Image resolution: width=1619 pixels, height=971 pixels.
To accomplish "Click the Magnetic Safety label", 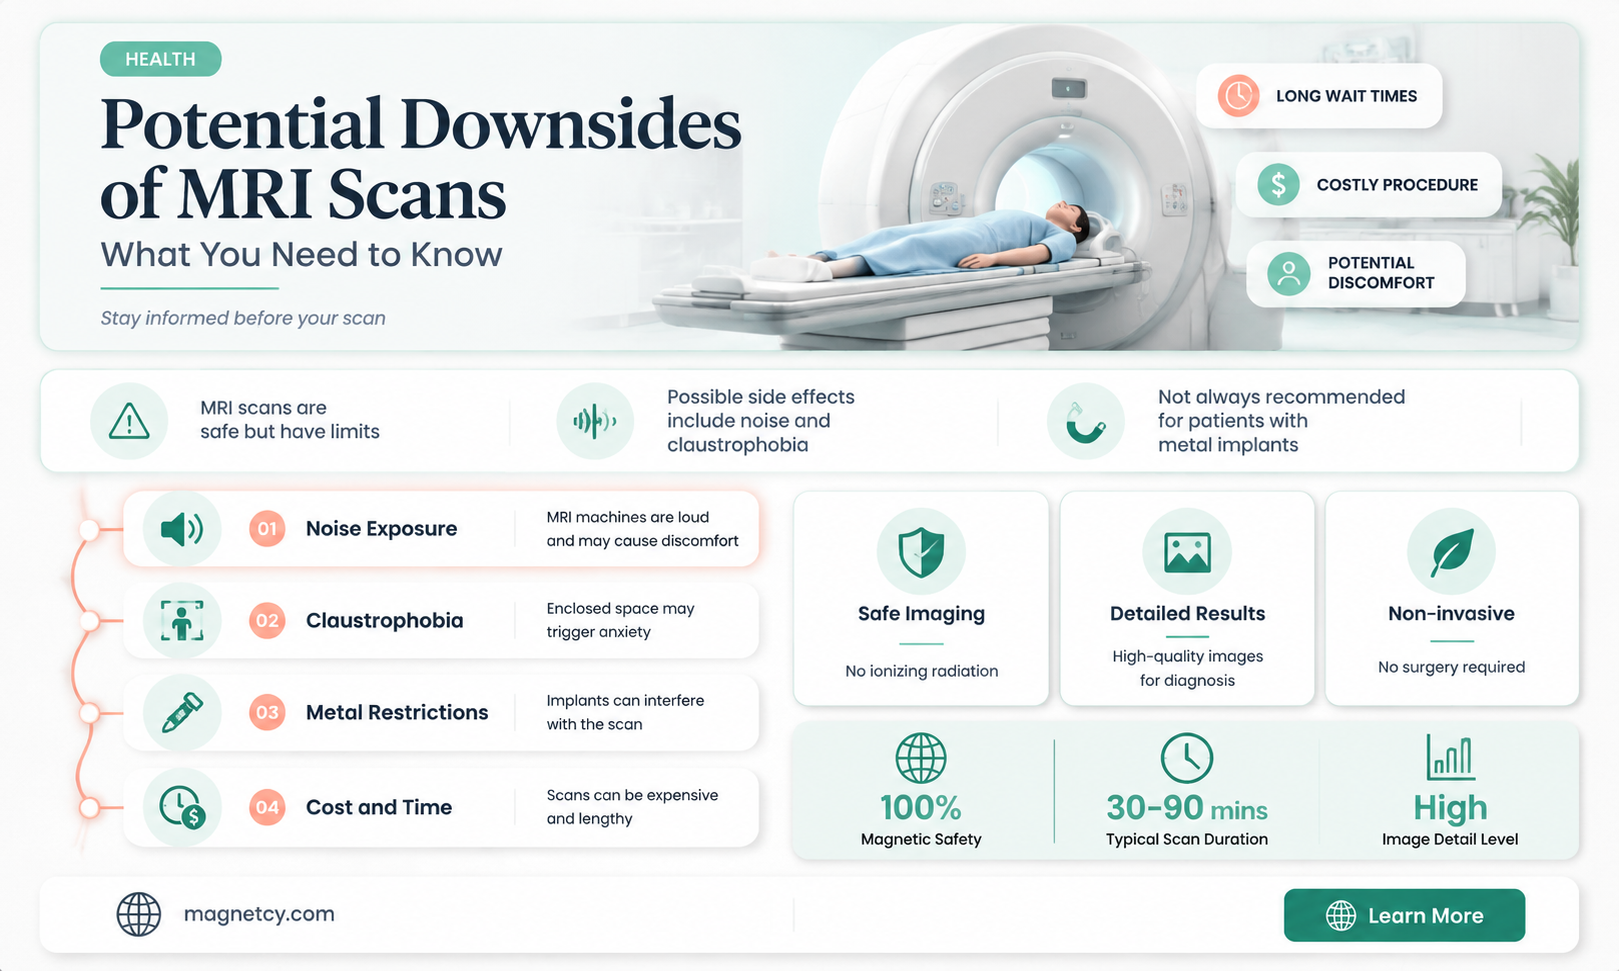I will coord(921,839).
